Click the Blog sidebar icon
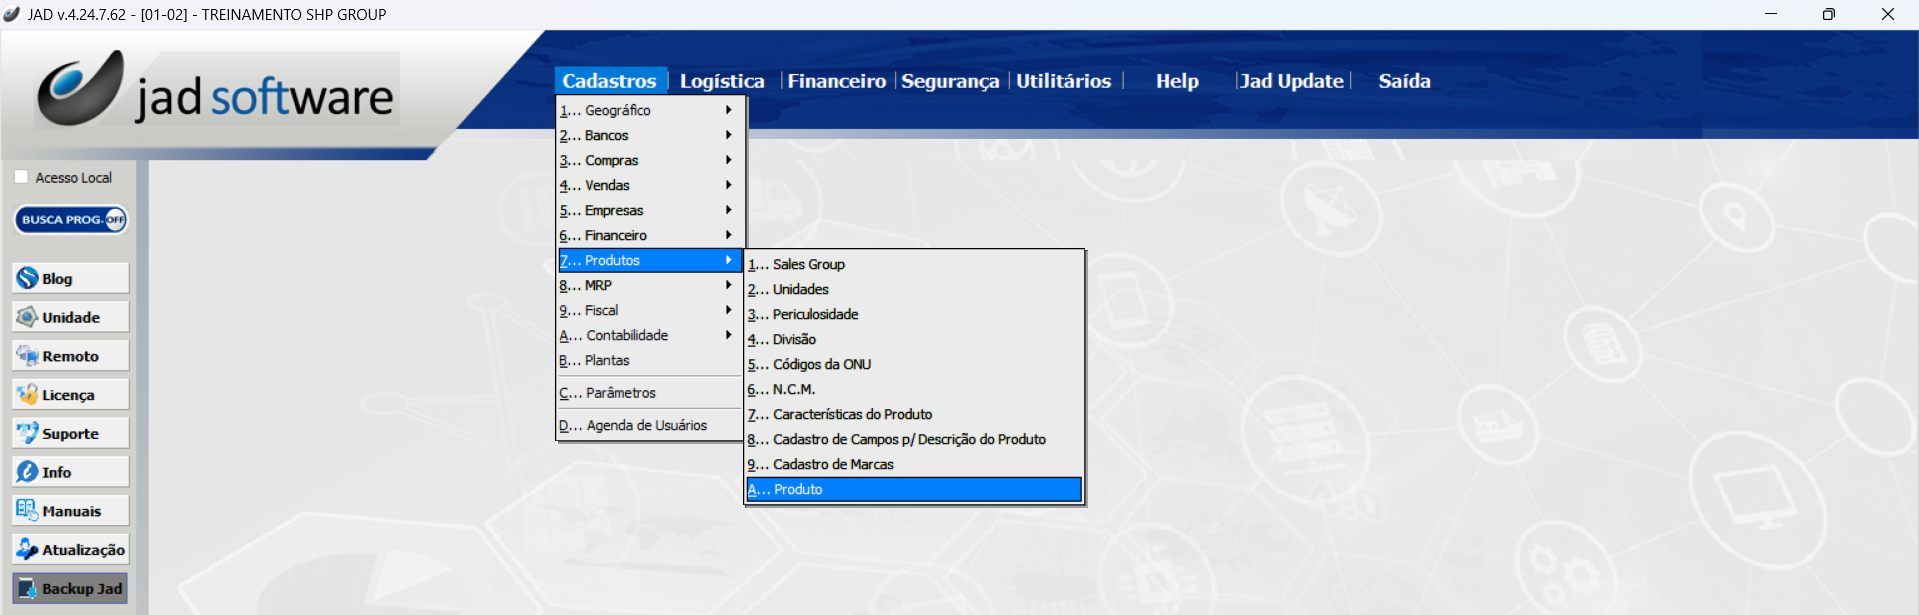The image size is (1919, 615). pos(28,278)
